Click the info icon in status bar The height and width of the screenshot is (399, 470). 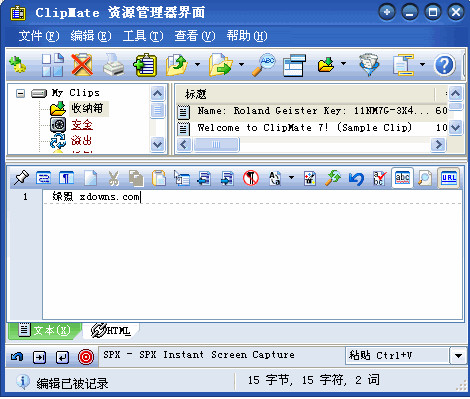23,381
